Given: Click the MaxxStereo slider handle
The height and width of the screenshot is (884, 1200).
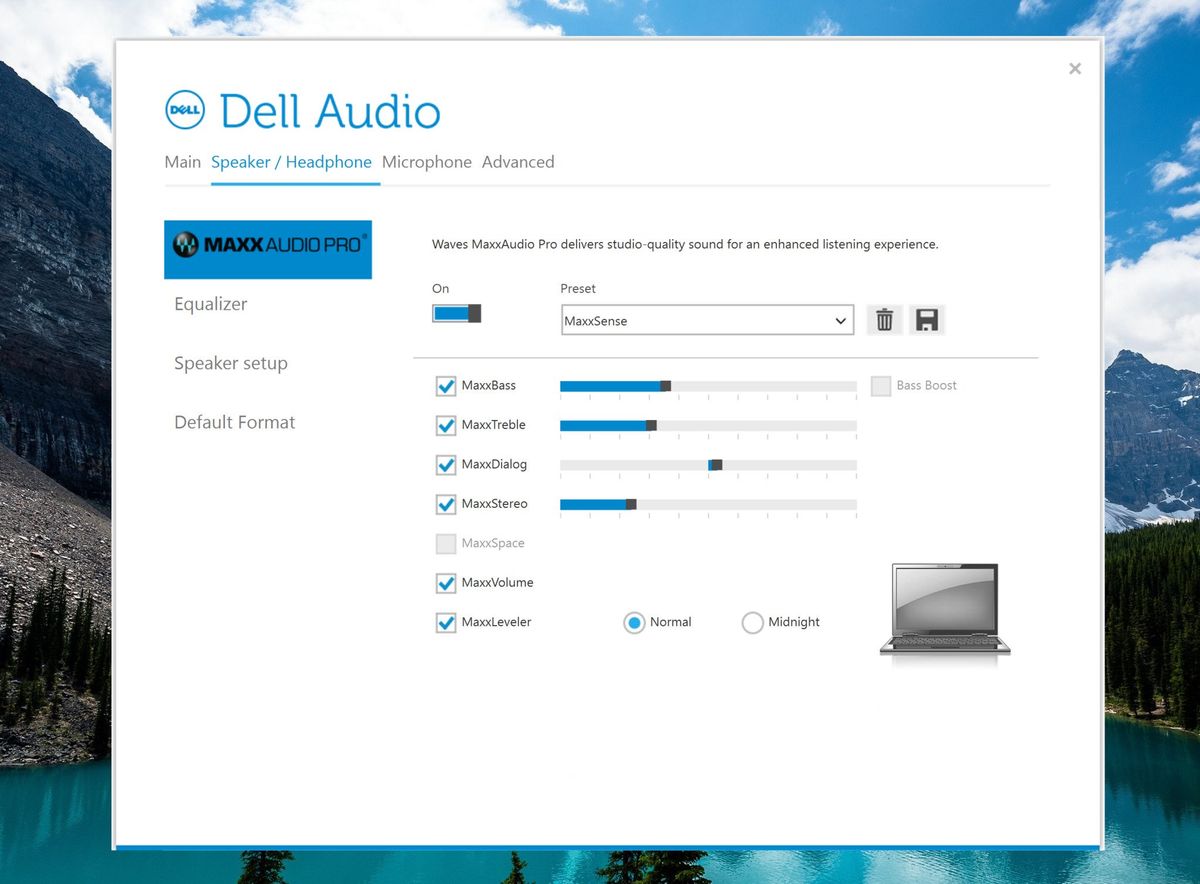Looking at the screenshot, I should coord(631,504).
